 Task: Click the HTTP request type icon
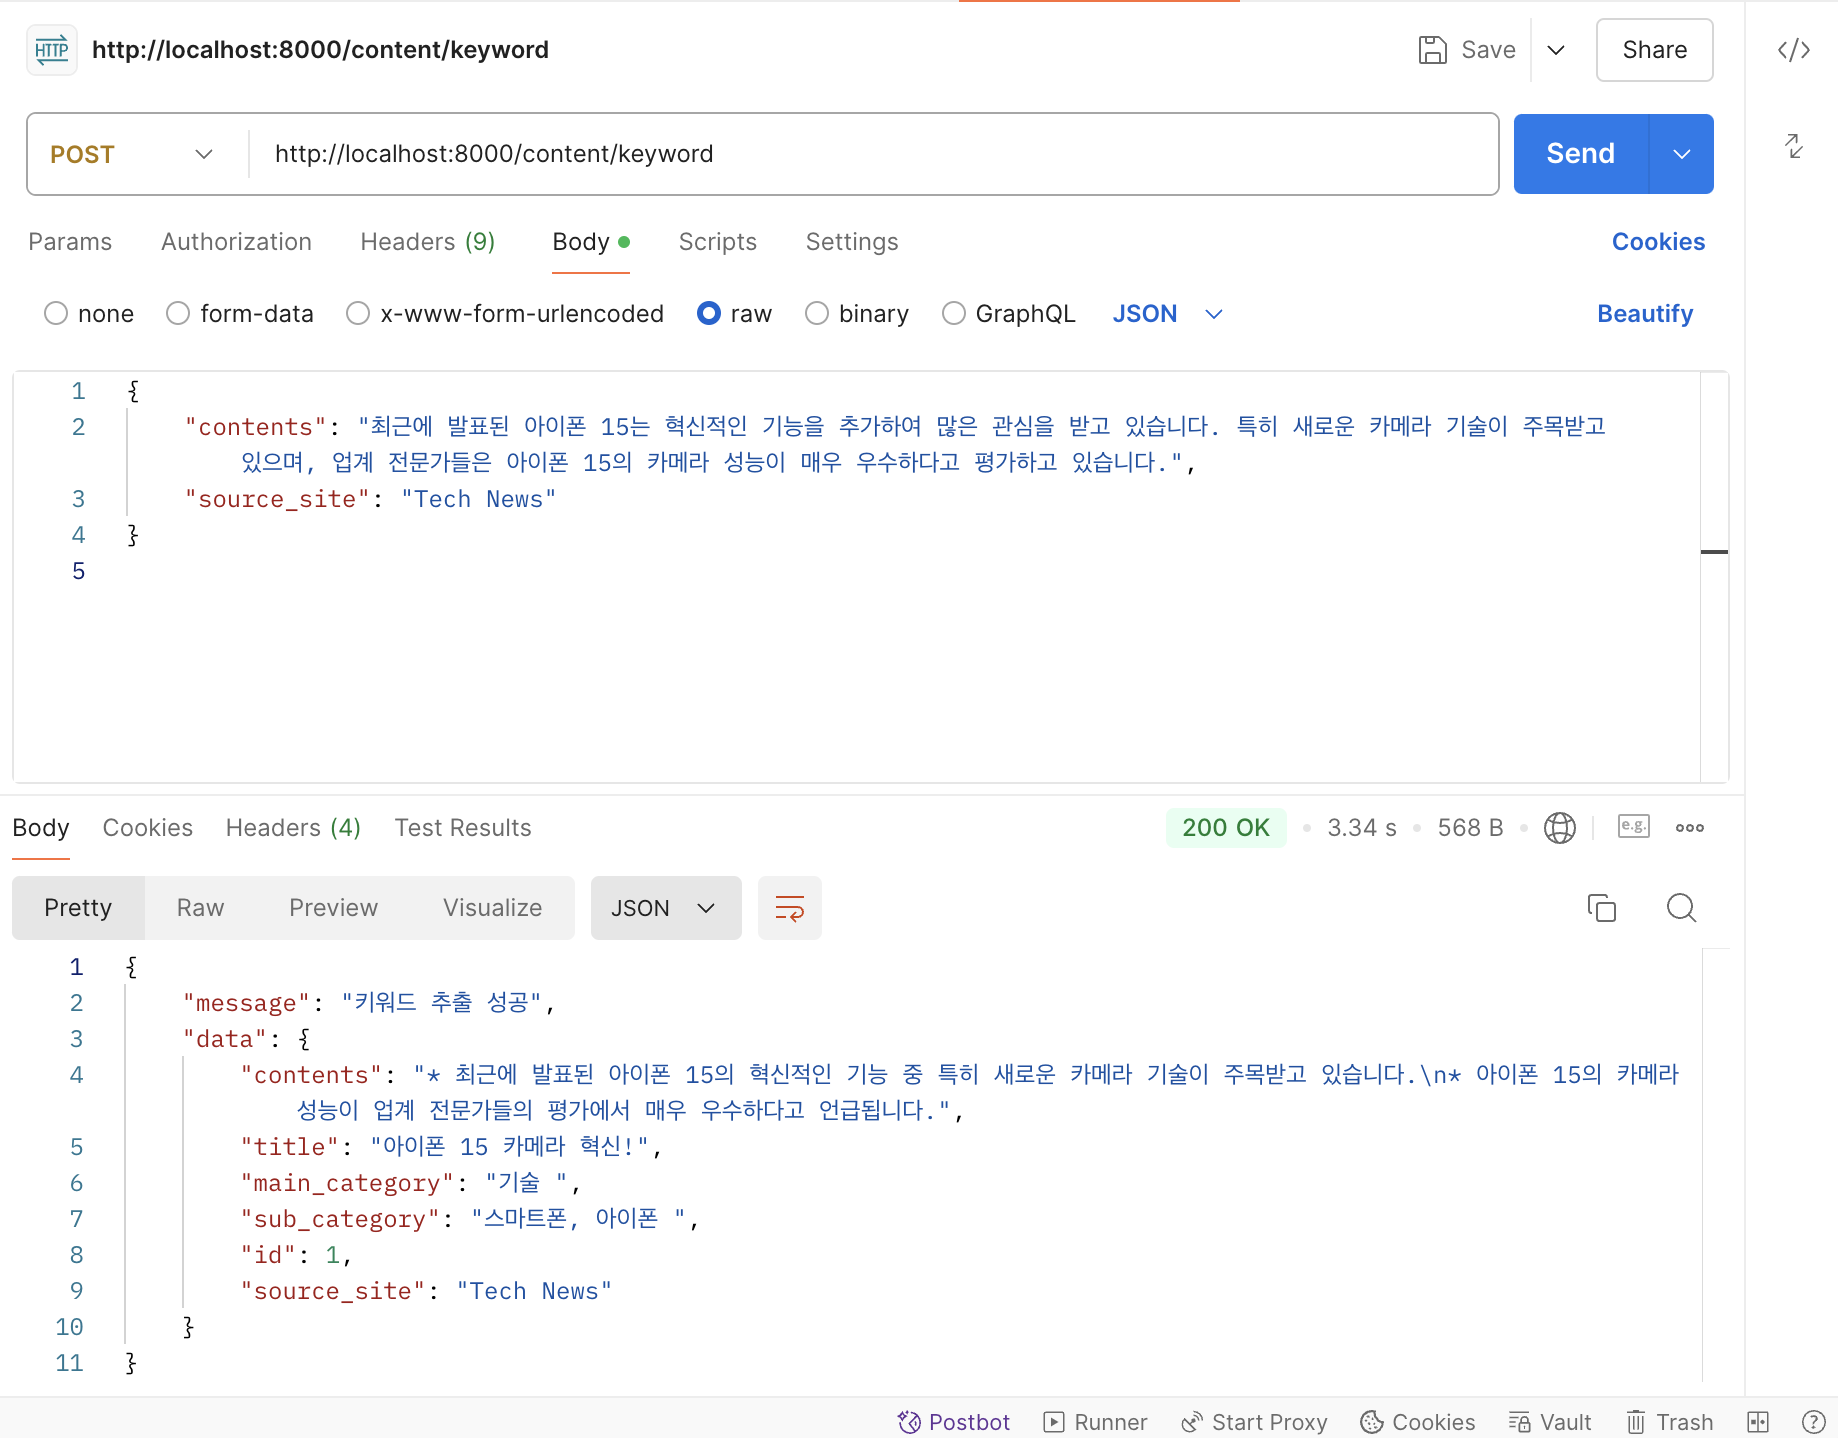click(x=52, y=50)
